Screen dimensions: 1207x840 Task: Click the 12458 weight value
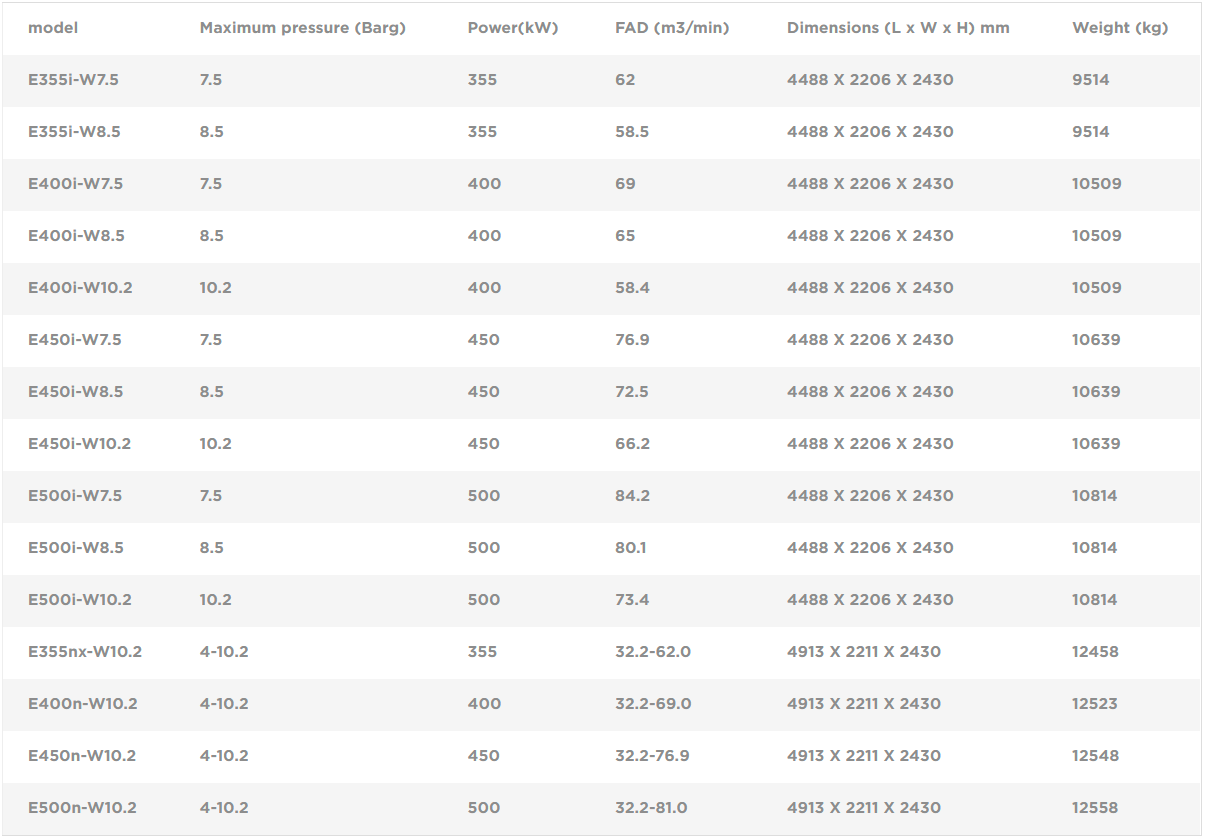[1095, 652]
